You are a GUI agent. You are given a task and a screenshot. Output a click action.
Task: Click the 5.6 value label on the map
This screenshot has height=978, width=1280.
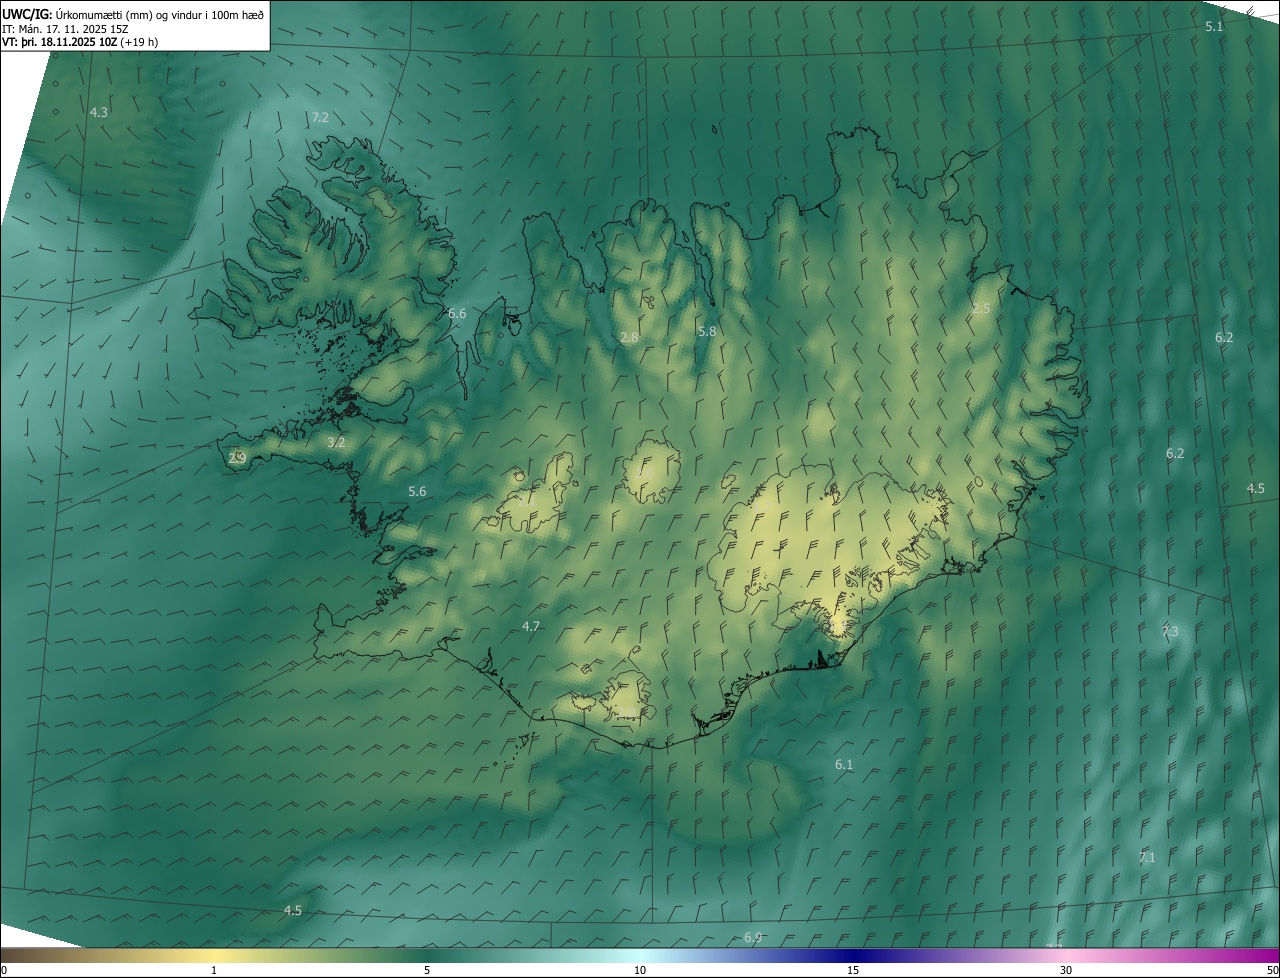click(x=417, y=492)
